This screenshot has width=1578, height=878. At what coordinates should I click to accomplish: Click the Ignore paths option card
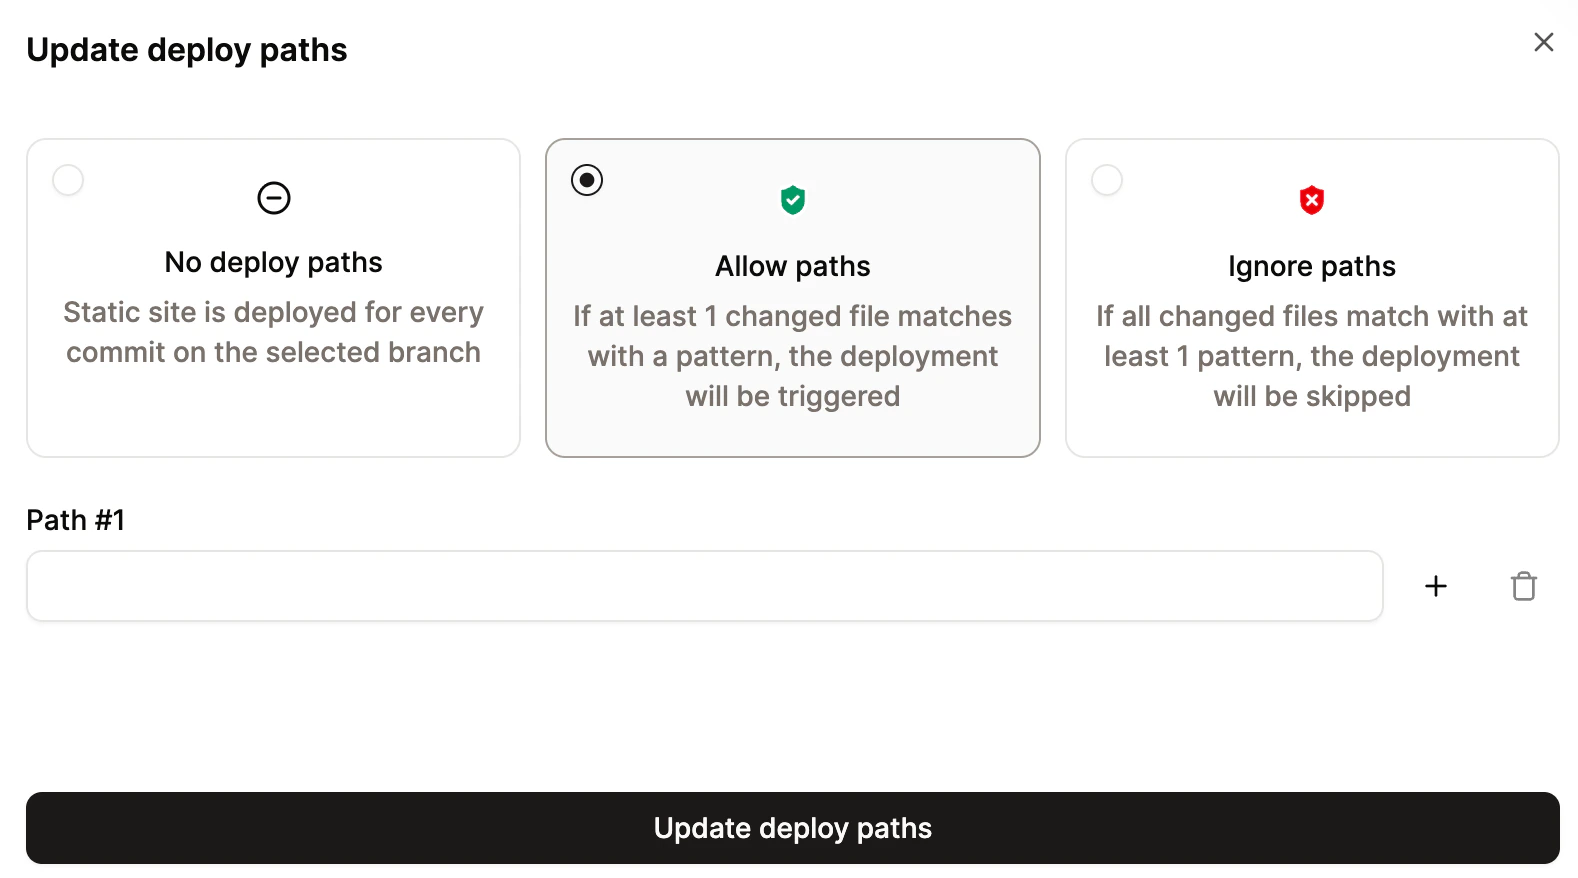point(1311,297)
